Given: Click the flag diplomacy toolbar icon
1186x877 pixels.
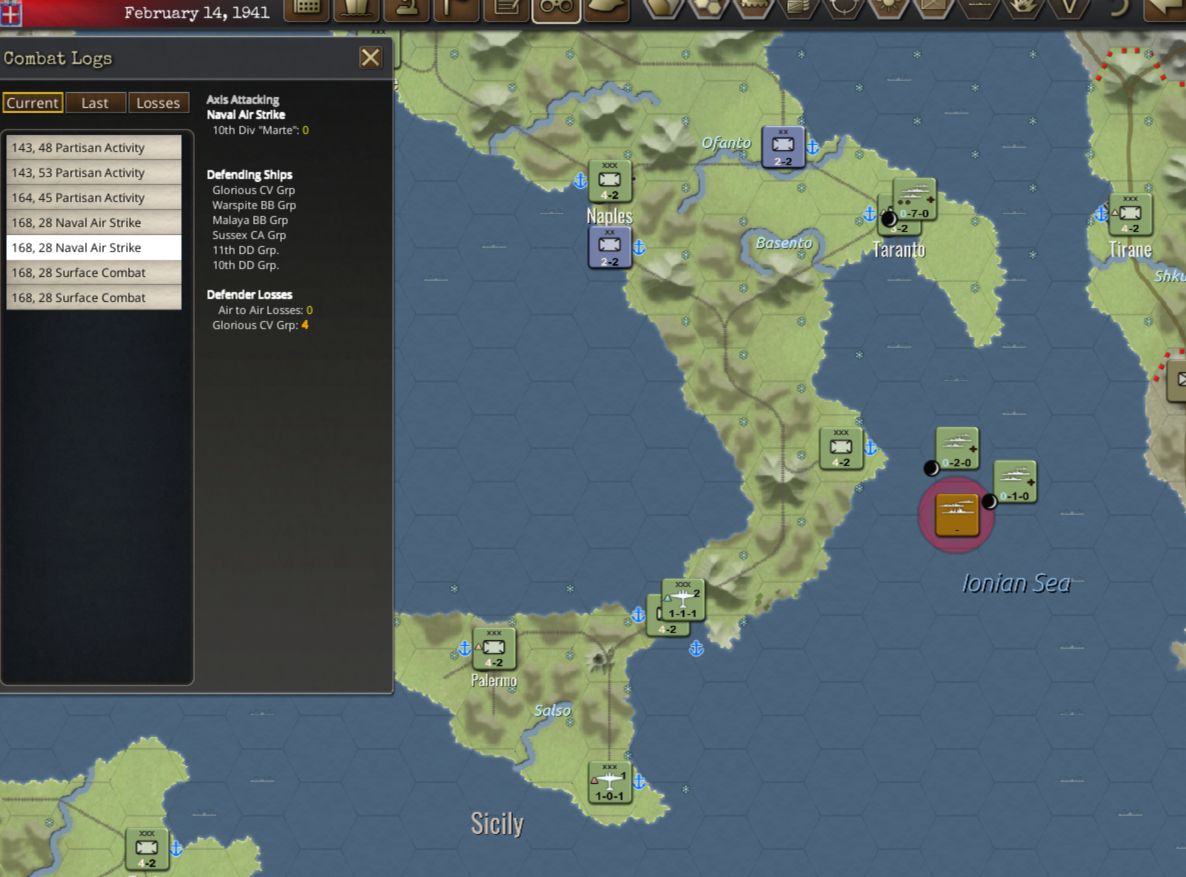Looking at the screenshot, I should [456, 9].
